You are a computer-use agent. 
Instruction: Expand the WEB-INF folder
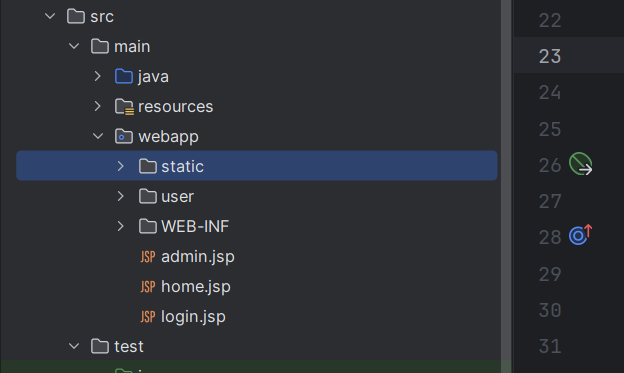(121, 227)
